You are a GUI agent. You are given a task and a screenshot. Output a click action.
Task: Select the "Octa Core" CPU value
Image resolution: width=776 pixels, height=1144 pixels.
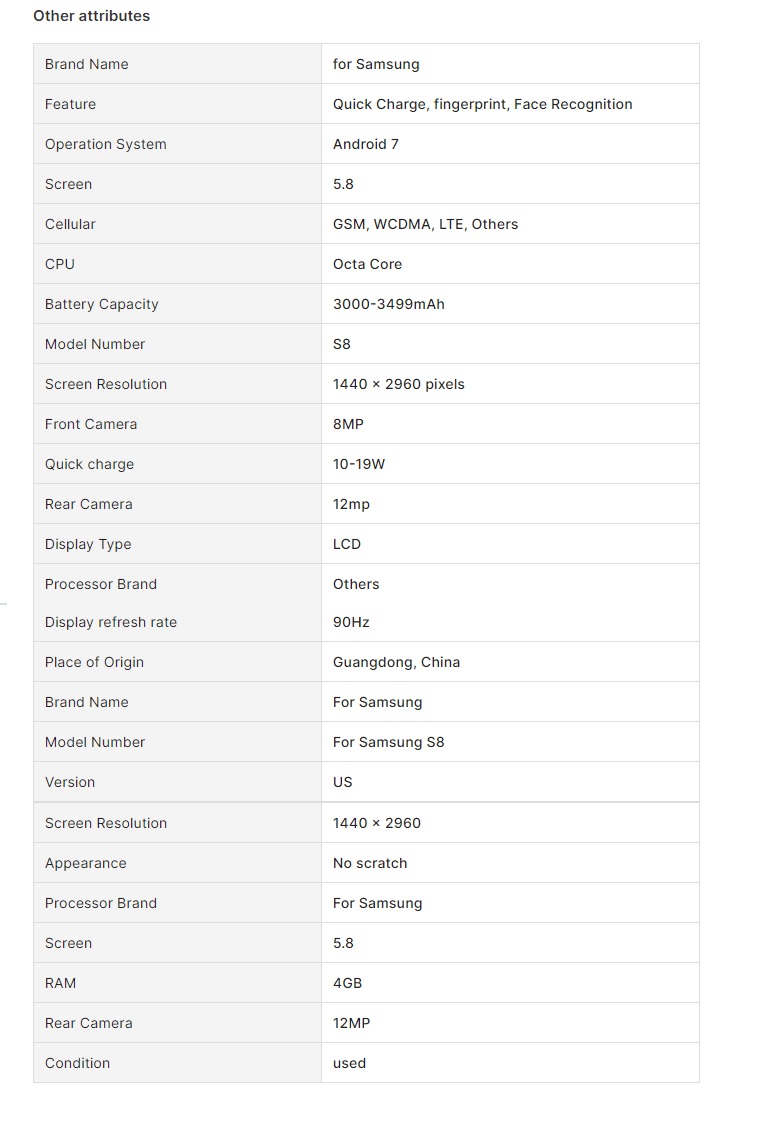367,264
